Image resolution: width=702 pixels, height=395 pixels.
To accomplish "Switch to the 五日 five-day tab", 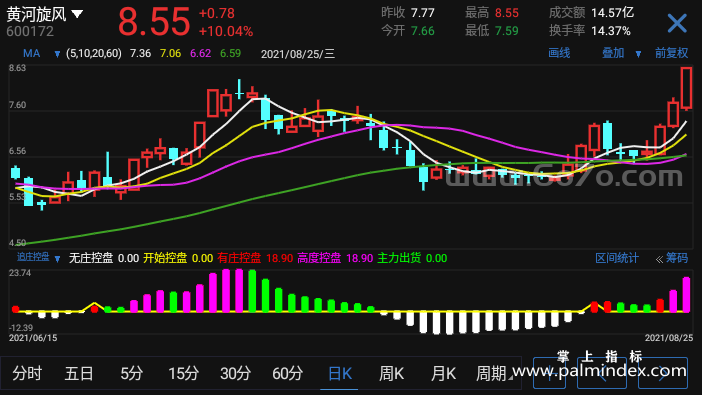I will click(79, 373).
